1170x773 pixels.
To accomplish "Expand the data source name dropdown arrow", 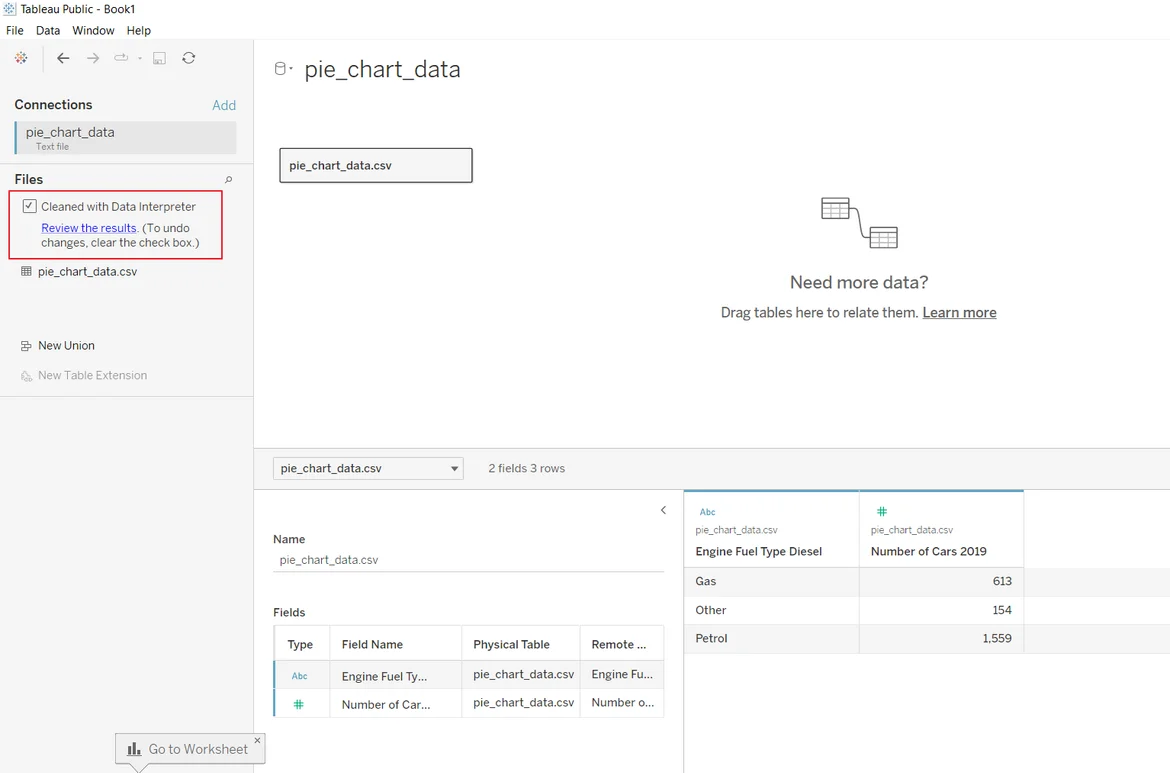I will [x=291, y=69].
